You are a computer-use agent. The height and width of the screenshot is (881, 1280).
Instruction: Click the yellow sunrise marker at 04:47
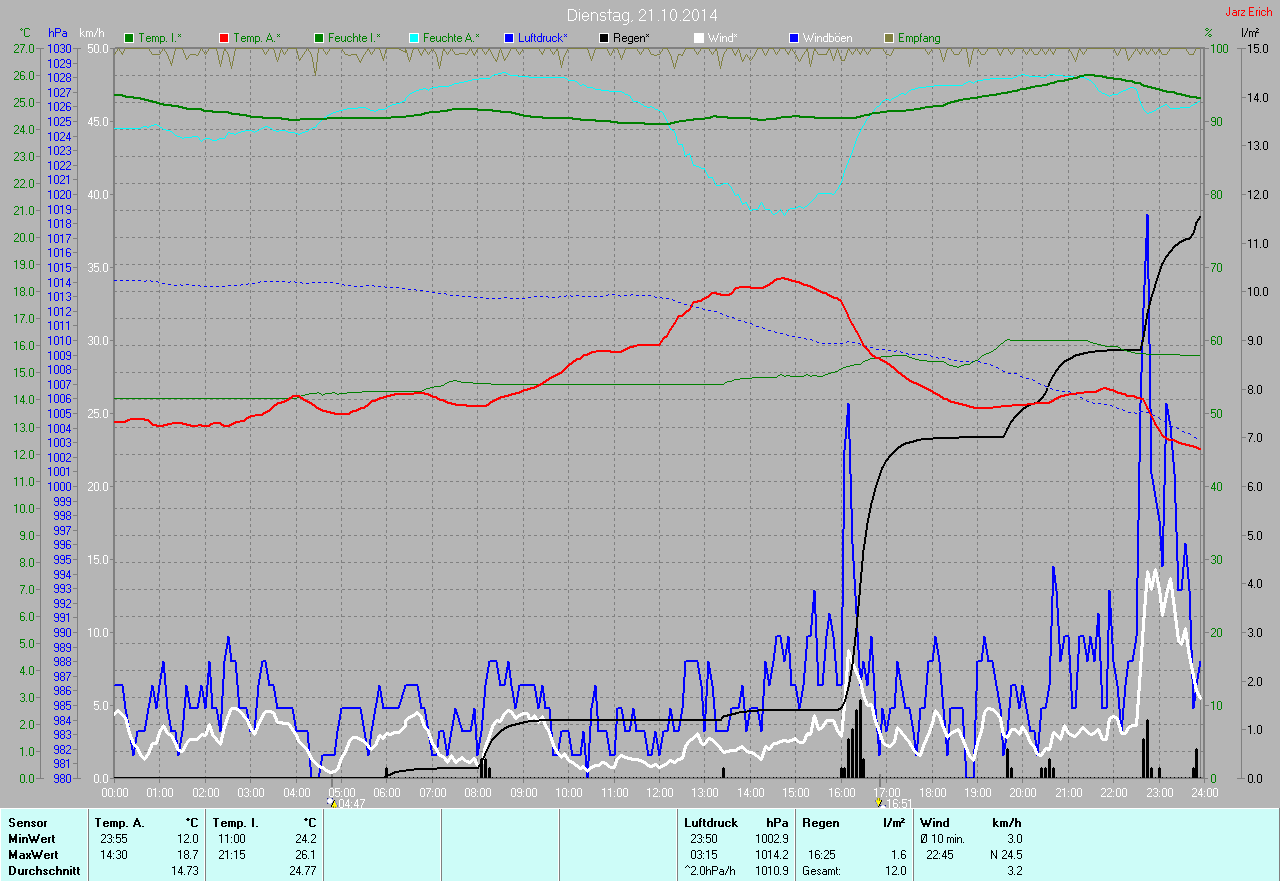click(332, 802)
